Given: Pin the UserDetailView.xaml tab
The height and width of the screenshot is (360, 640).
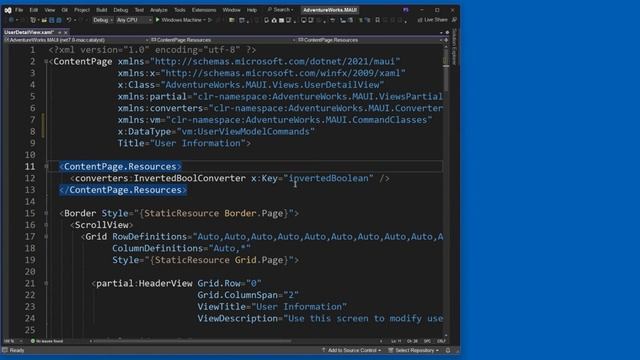Looking at the screenshot, I should click(x=60, y=32).
